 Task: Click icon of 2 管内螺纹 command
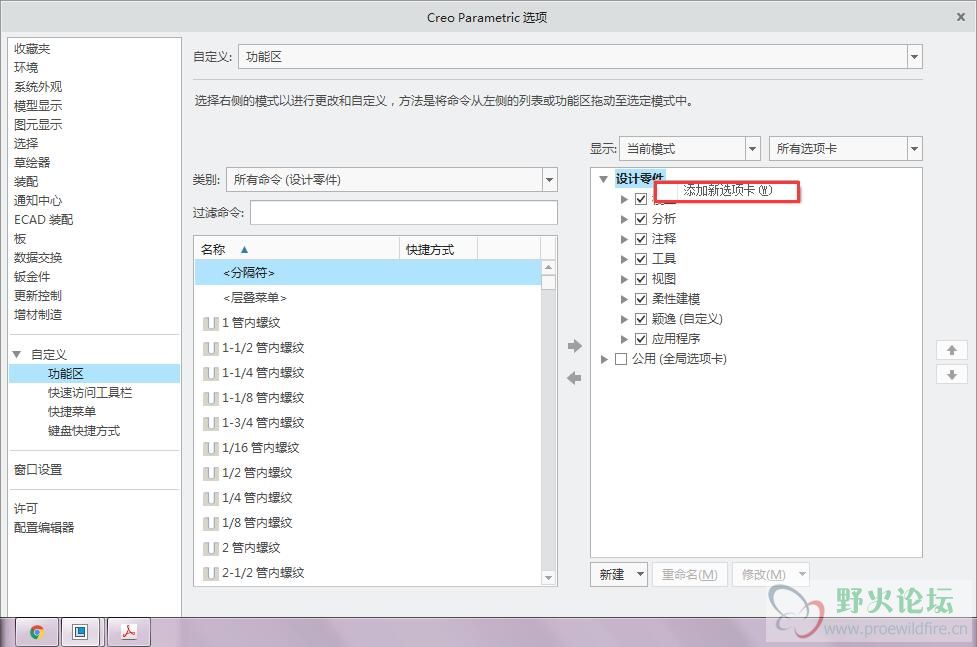point(211,547)
